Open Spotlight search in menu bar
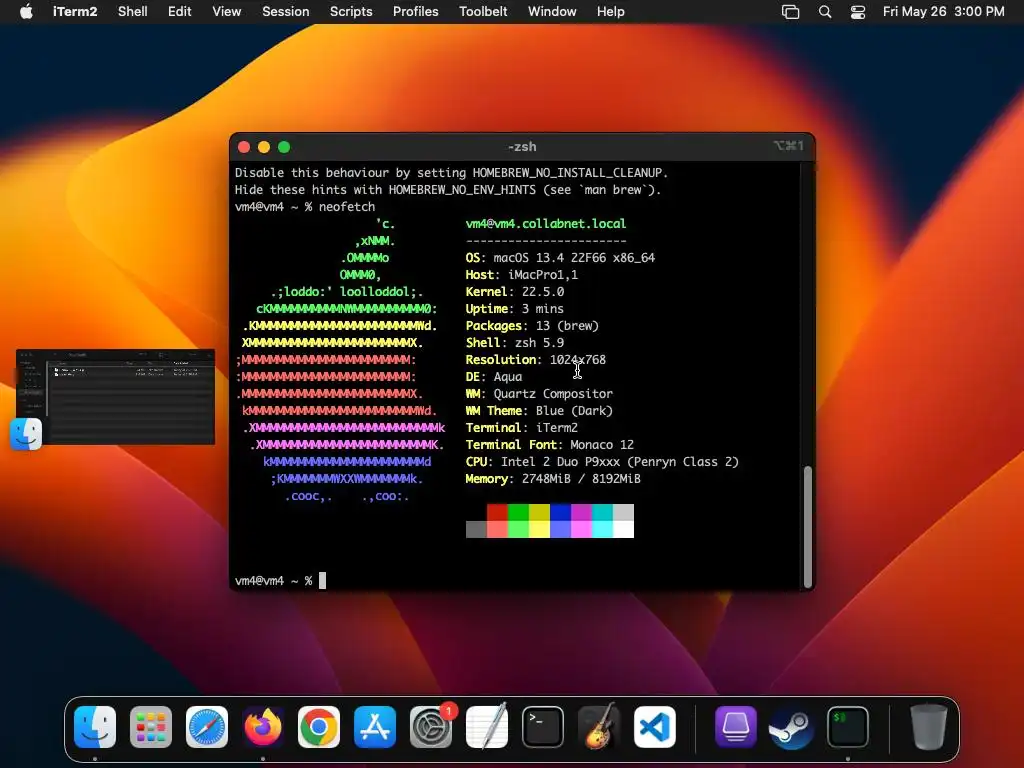Viewport: 1024px width, 768px height. click(x=825, y=12)
